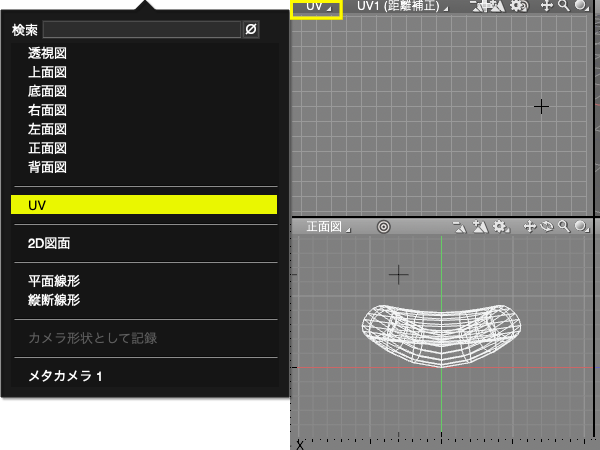
Task: Click the 検索 search input field
Action: (142, 30)
